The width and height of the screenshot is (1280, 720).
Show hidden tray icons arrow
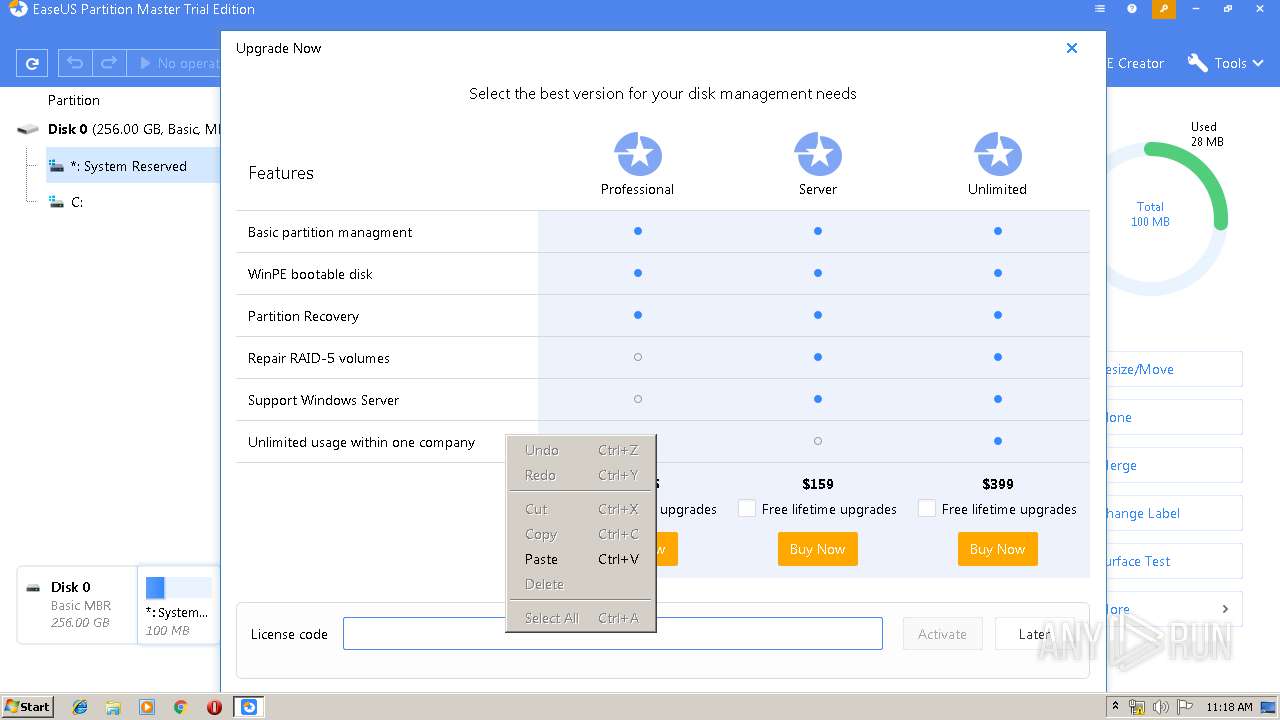click(1116, 707)
